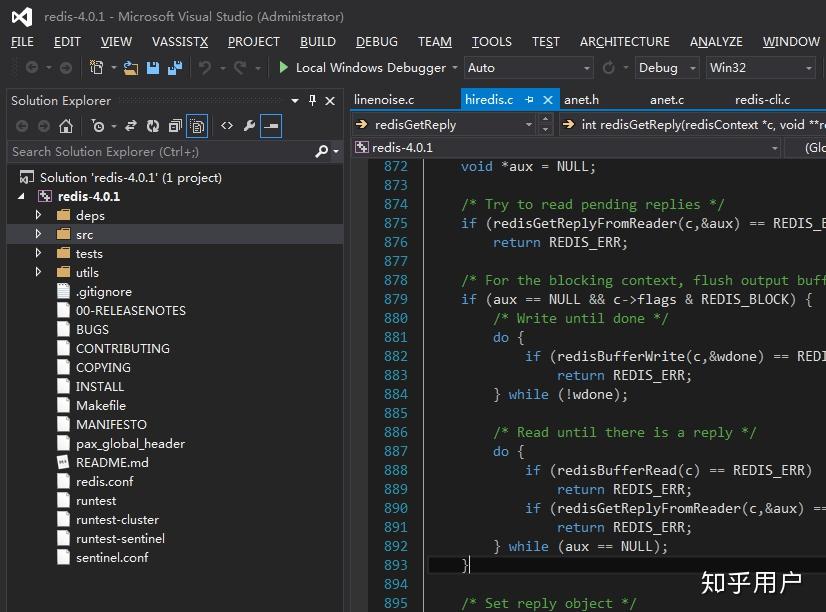Click the Save All toolbar icon

pos(175,68)
